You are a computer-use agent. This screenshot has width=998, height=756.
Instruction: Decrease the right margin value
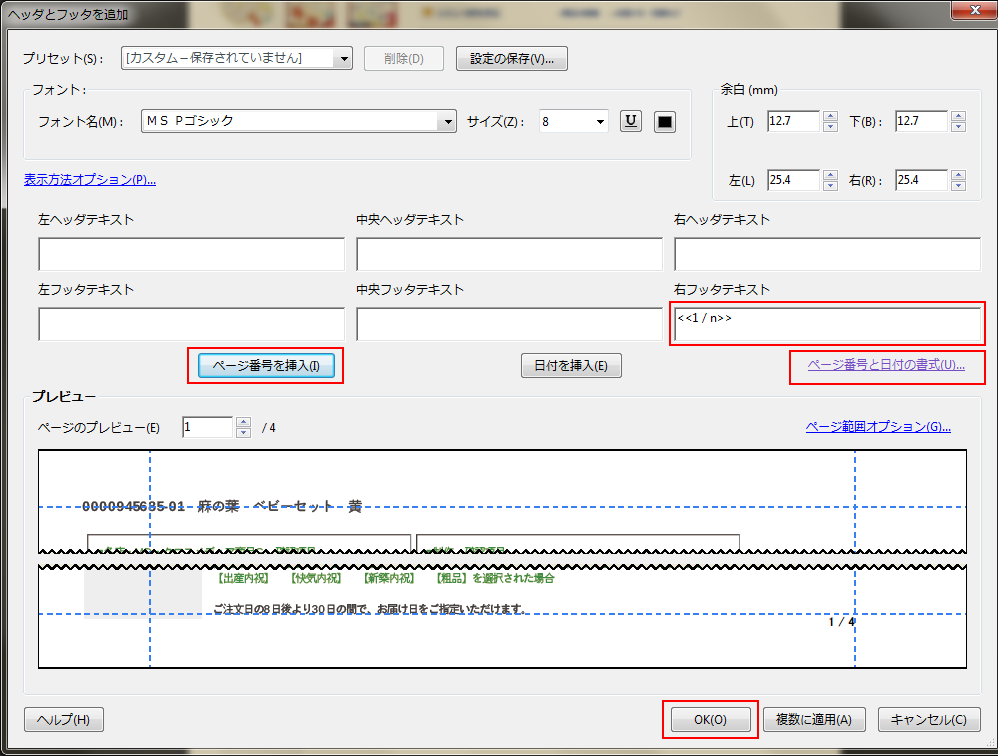(x=958, y=186)
